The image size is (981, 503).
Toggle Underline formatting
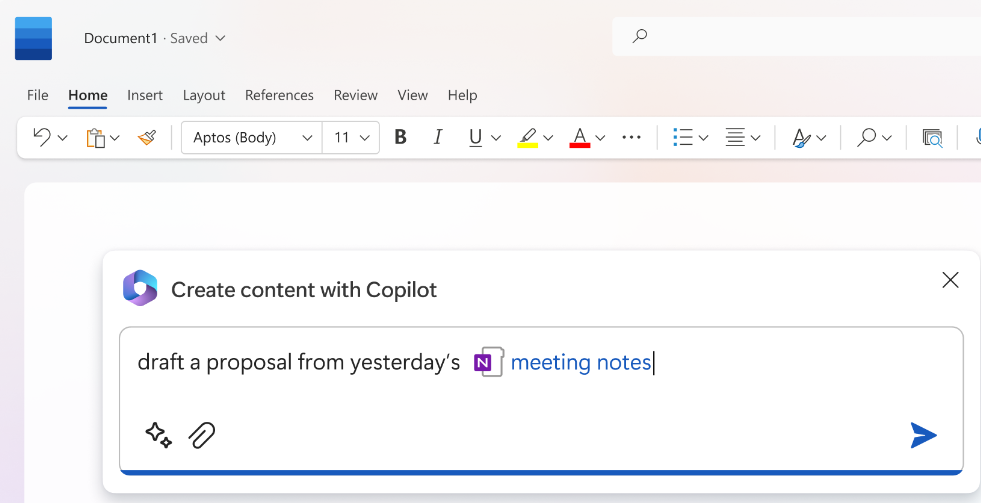click(475, 138)
